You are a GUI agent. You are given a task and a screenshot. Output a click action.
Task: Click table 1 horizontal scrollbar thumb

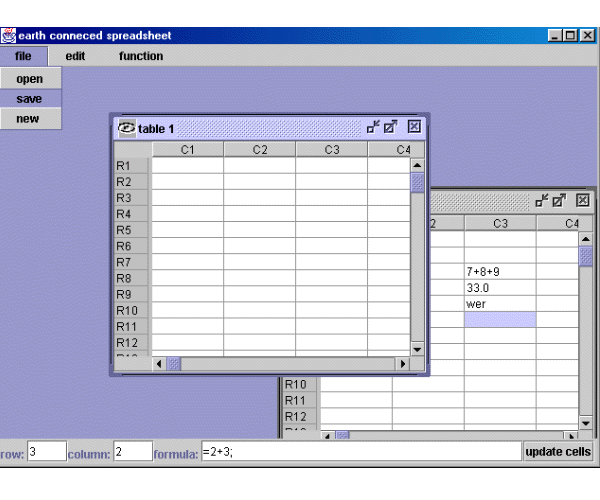pyautogui.click(x=173, y=364)
